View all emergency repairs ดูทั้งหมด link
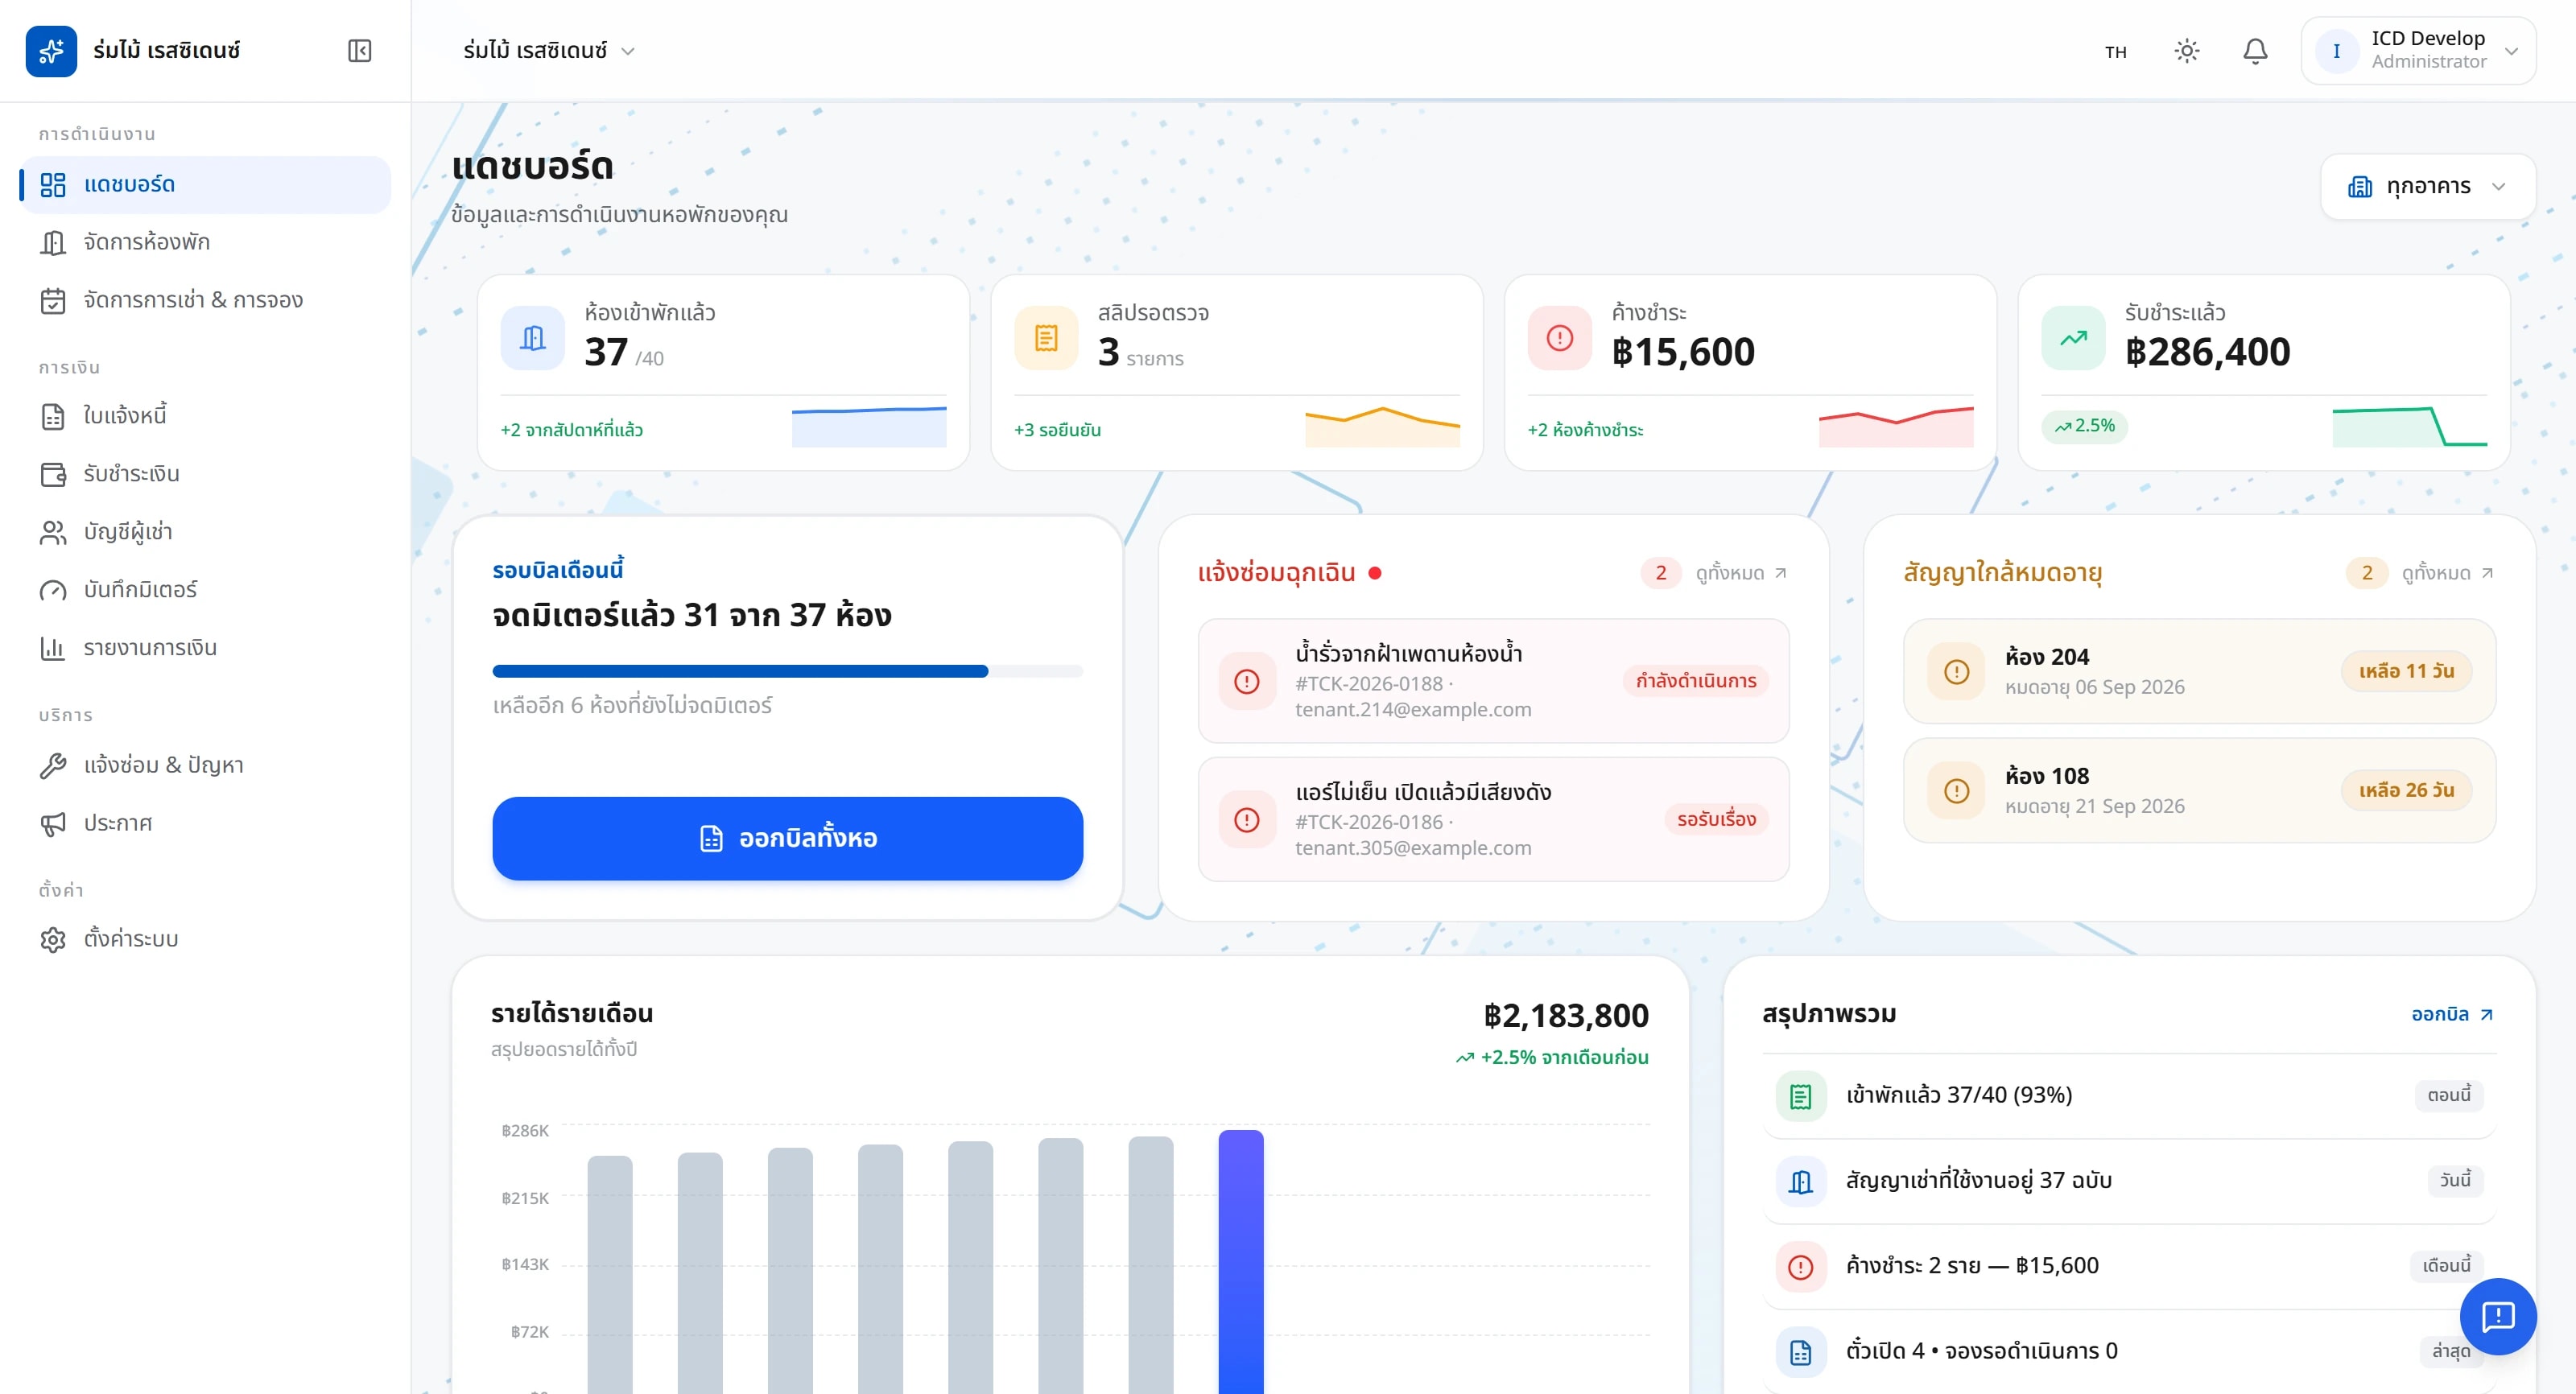2576x1394 pixels. click(1740, 573)
